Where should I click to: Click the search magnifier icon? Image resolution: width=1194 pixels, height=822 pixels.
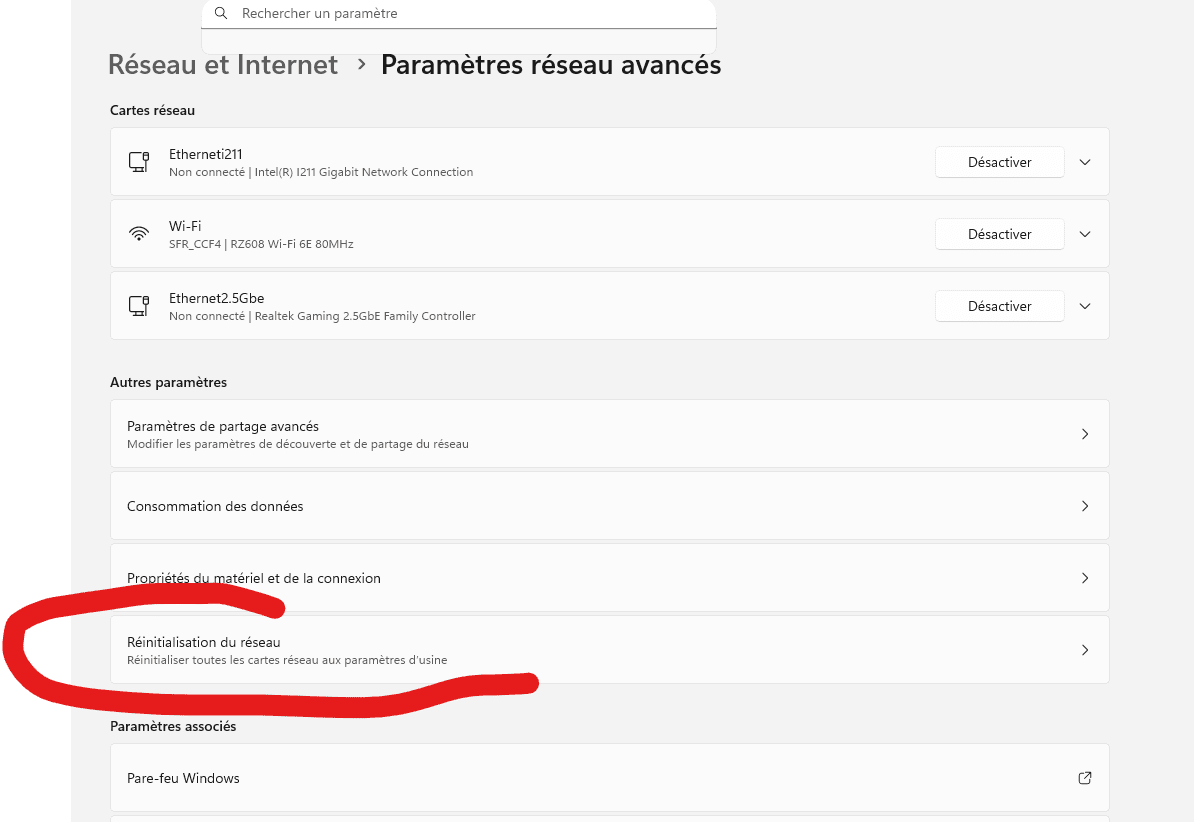pos(221,14)
